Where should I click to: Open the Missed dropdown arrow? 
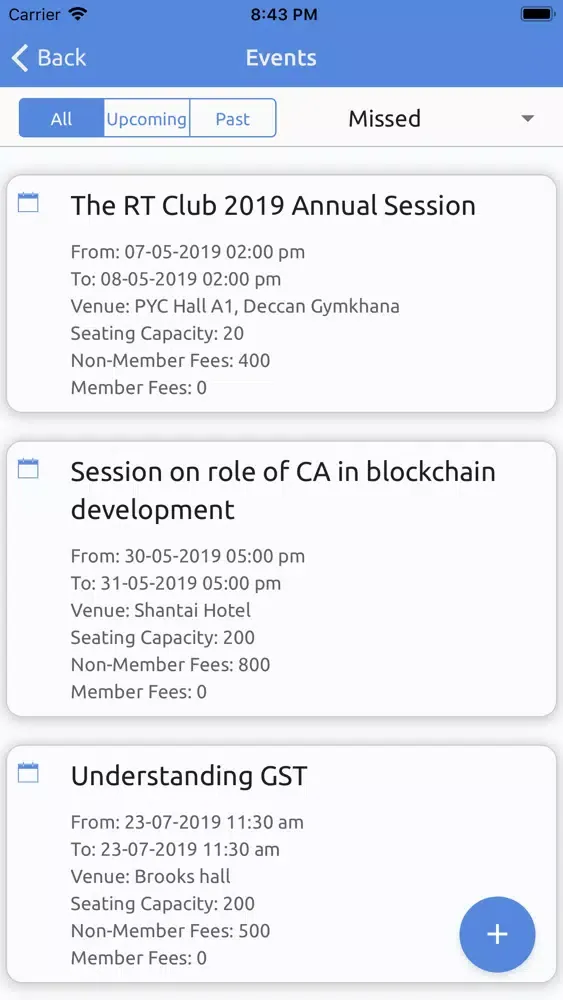527,119
